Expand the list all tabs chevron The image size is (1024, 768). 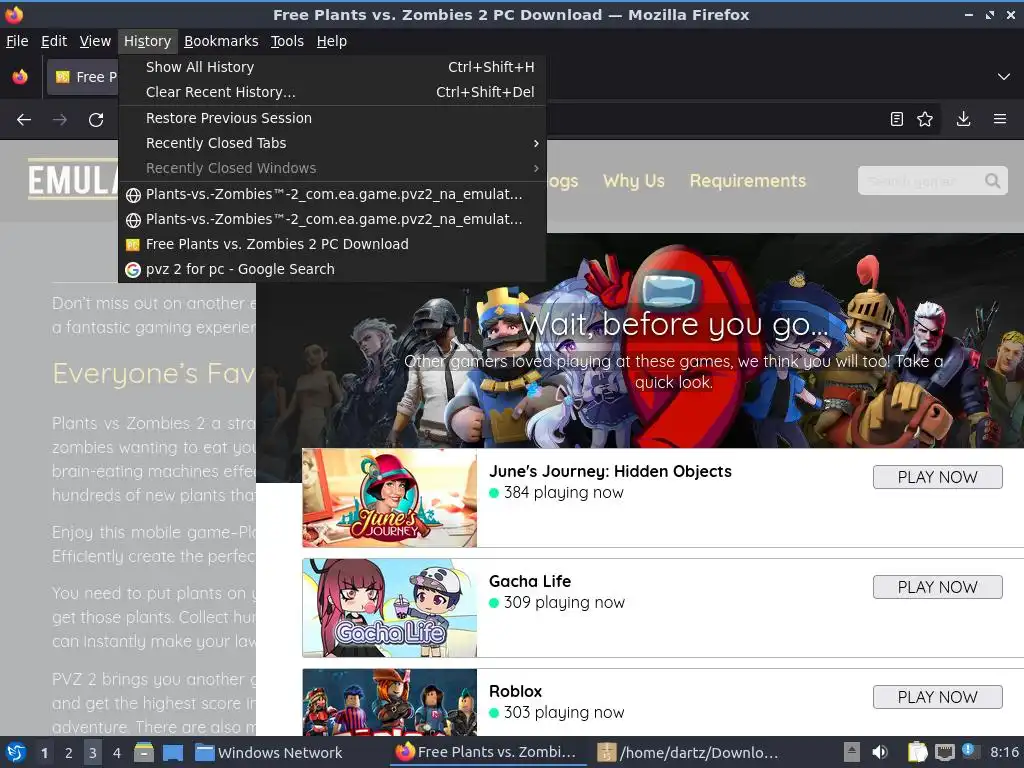click(1004, 77)
